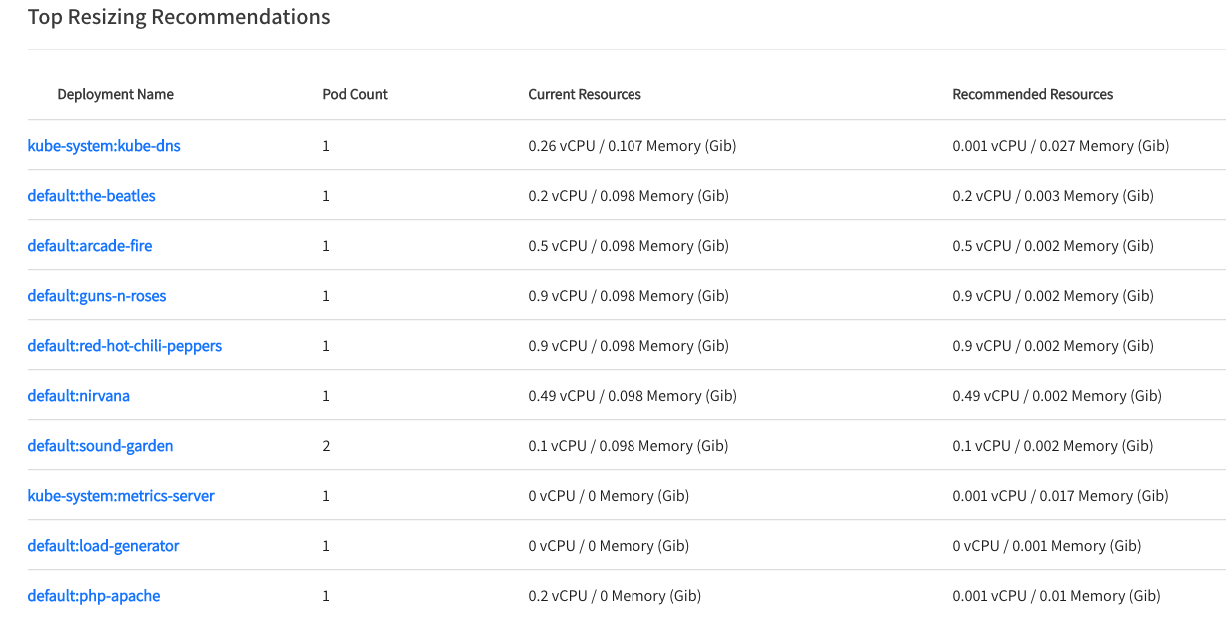This screenshot has height=629, width=1226.
Task: Click the Pod Count column header
Action: [x=355, y=95]
